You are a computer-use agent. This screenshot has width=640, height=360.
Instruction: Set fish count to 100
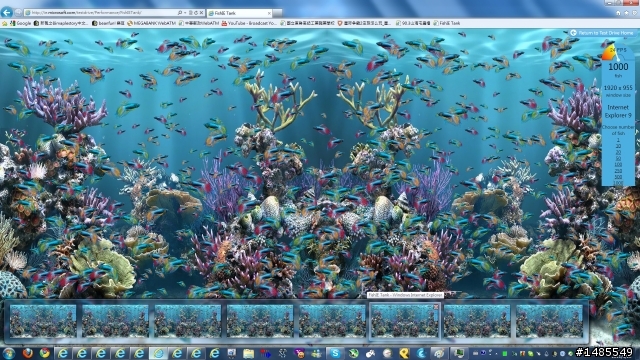(618, 164)
